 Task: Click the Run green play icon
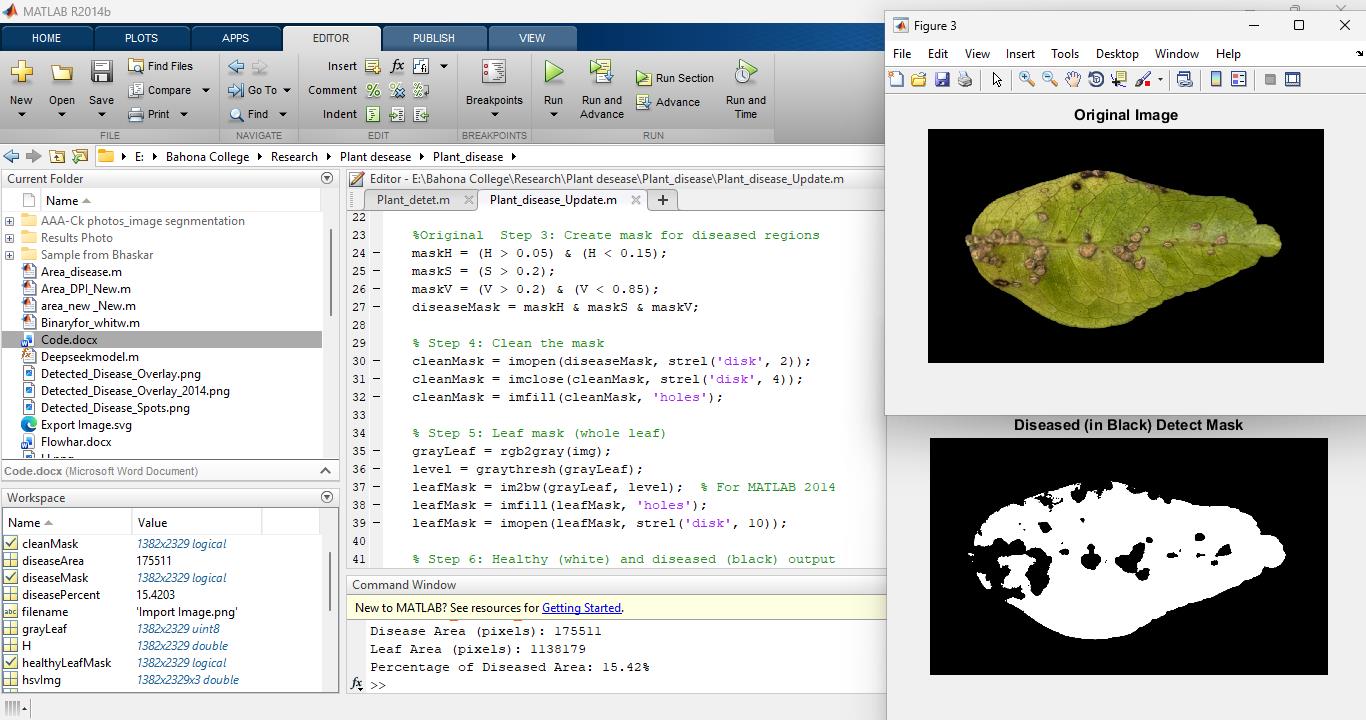pyautogui.click(x=553, y=72)
